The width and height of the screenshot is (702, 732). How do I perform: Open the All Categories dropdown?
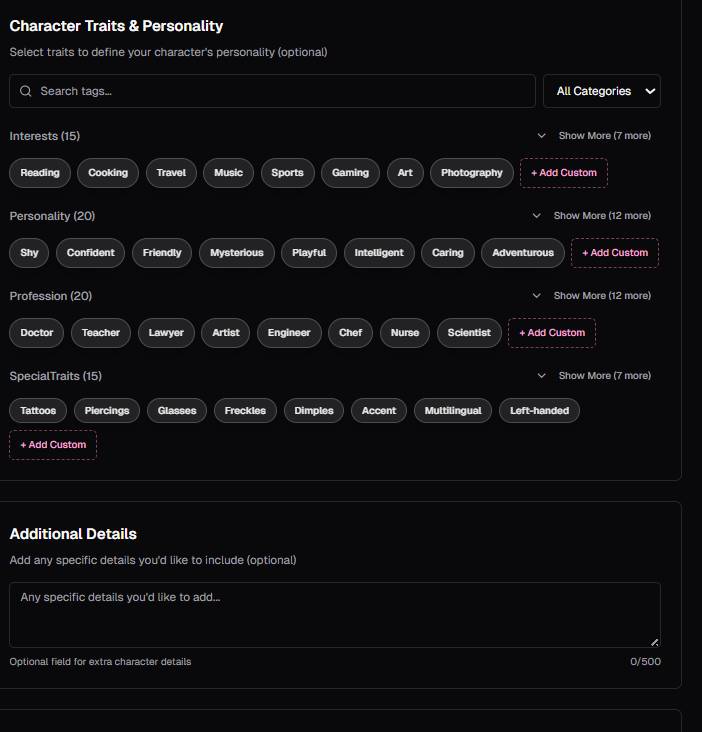602,91
